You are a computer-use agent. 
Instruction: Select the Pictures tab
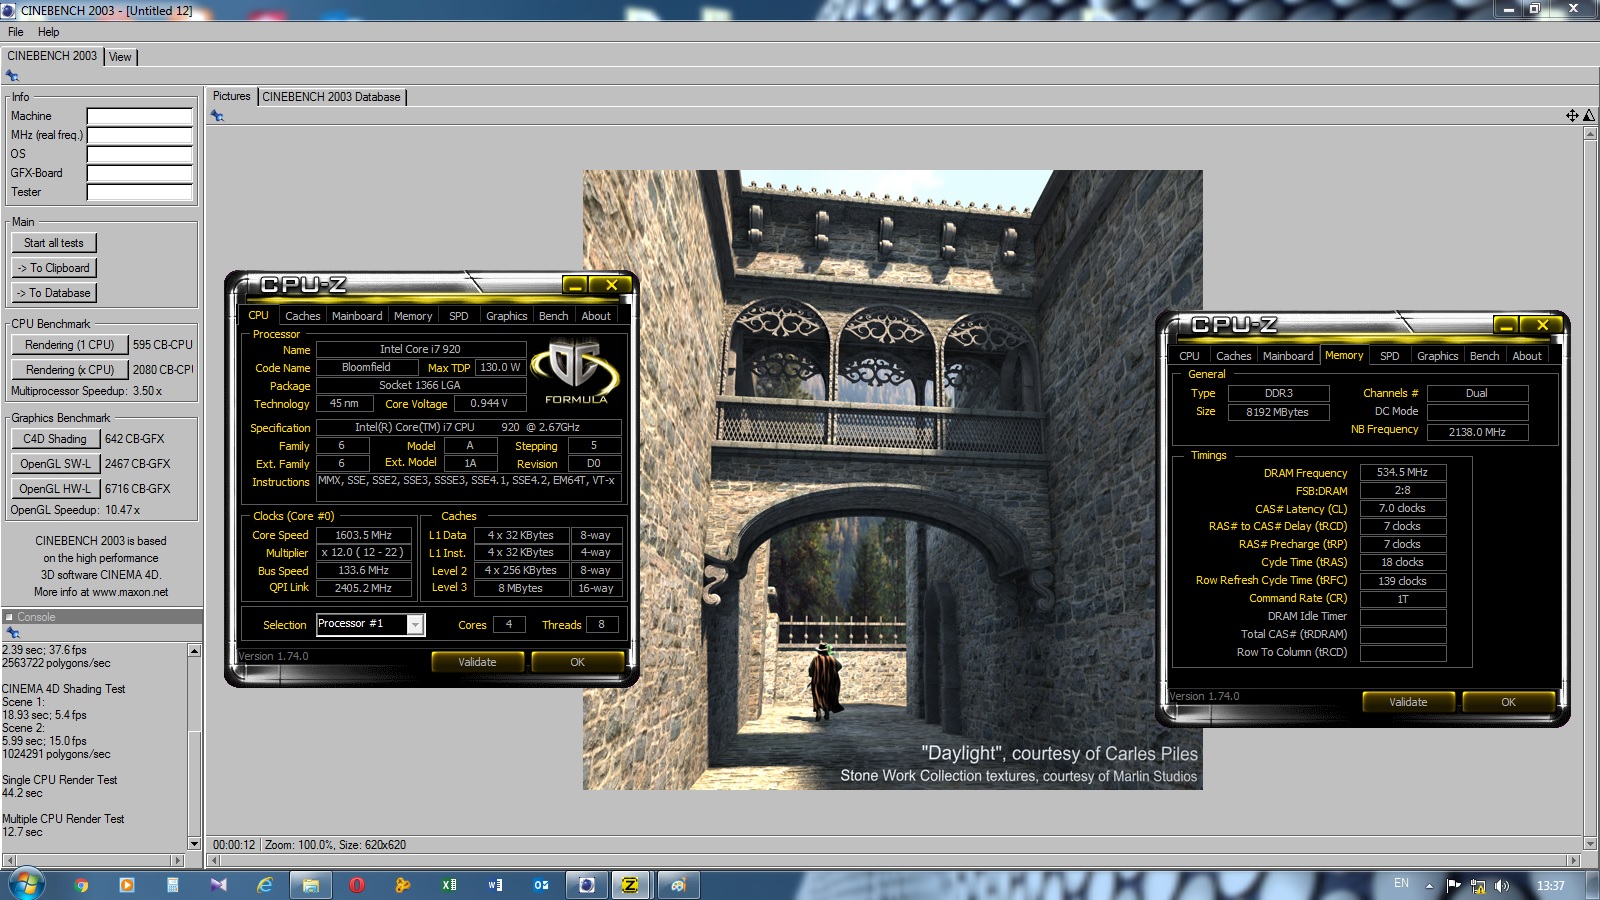231,96
